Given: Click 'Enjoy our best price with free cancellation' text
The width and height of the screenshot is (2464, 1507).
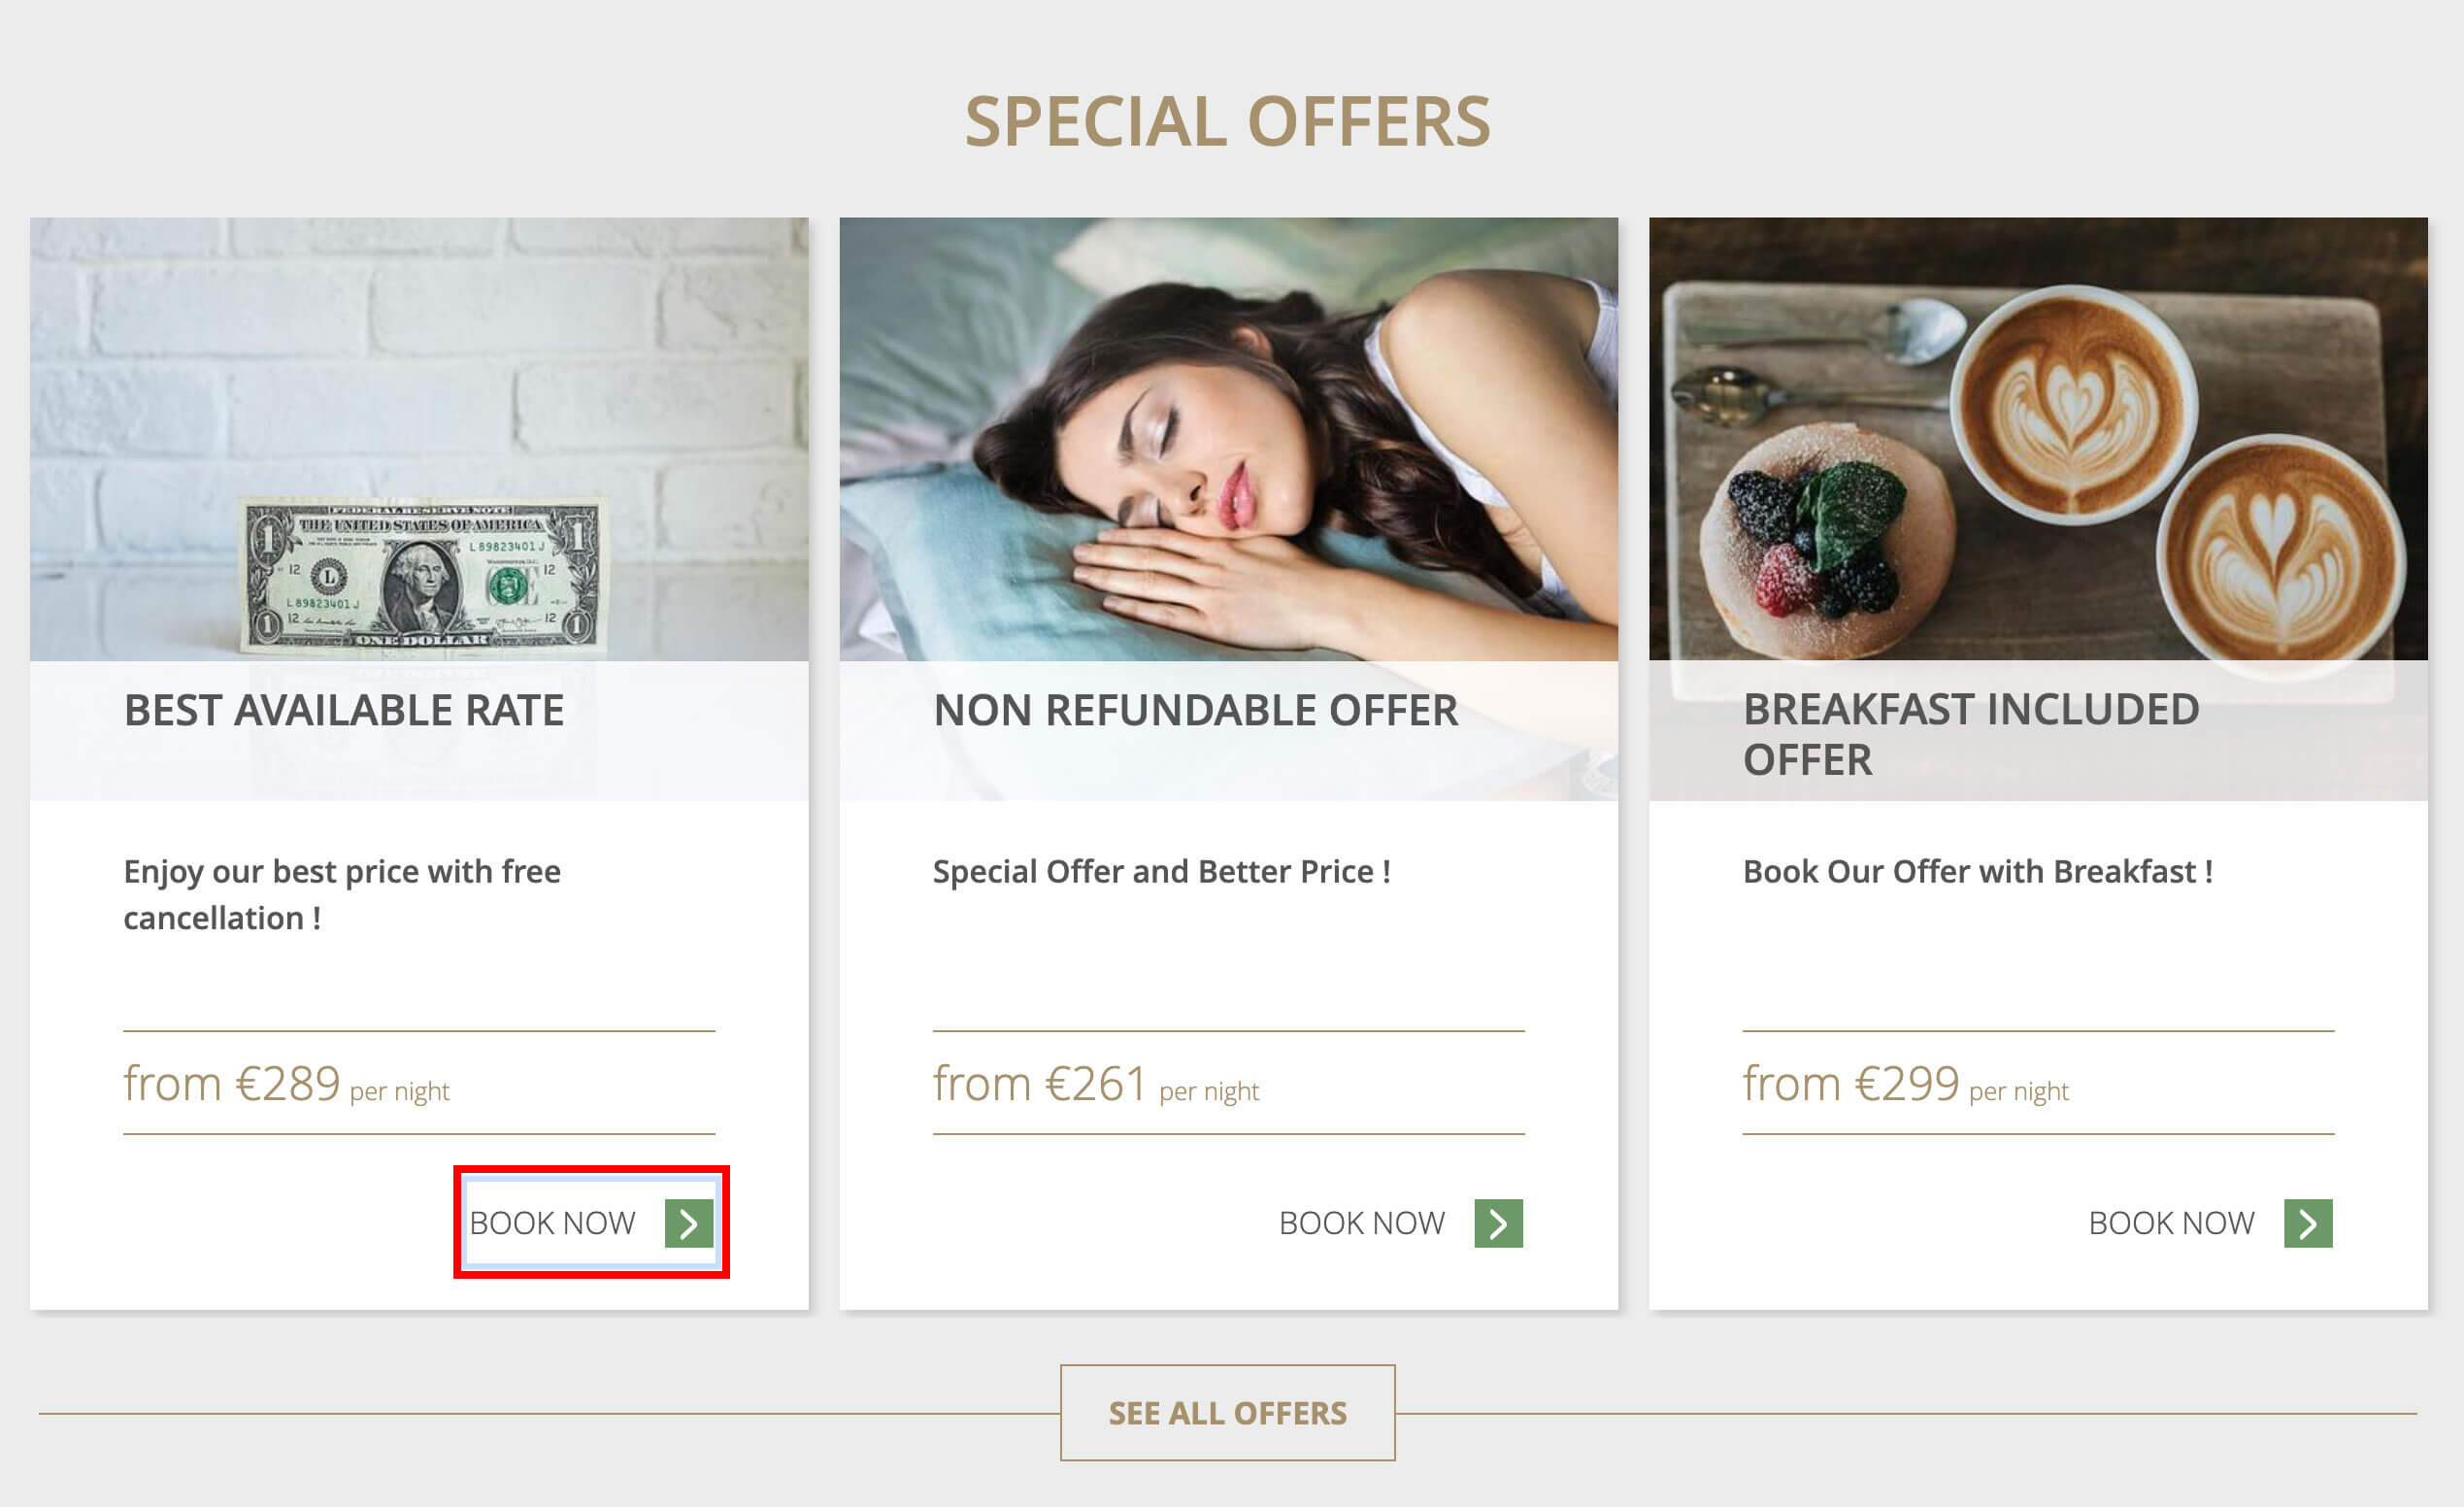Looking at the screenshot, I should [x=341, y=894].
